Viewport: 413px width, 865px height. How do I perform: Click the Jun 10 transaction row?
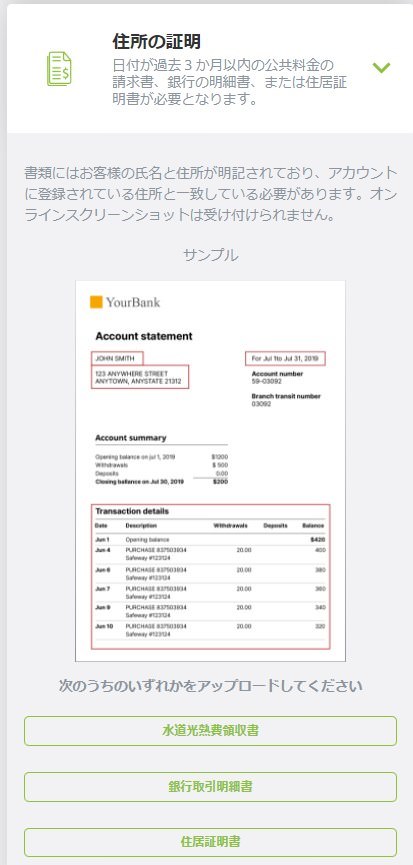tap(210, 631)
